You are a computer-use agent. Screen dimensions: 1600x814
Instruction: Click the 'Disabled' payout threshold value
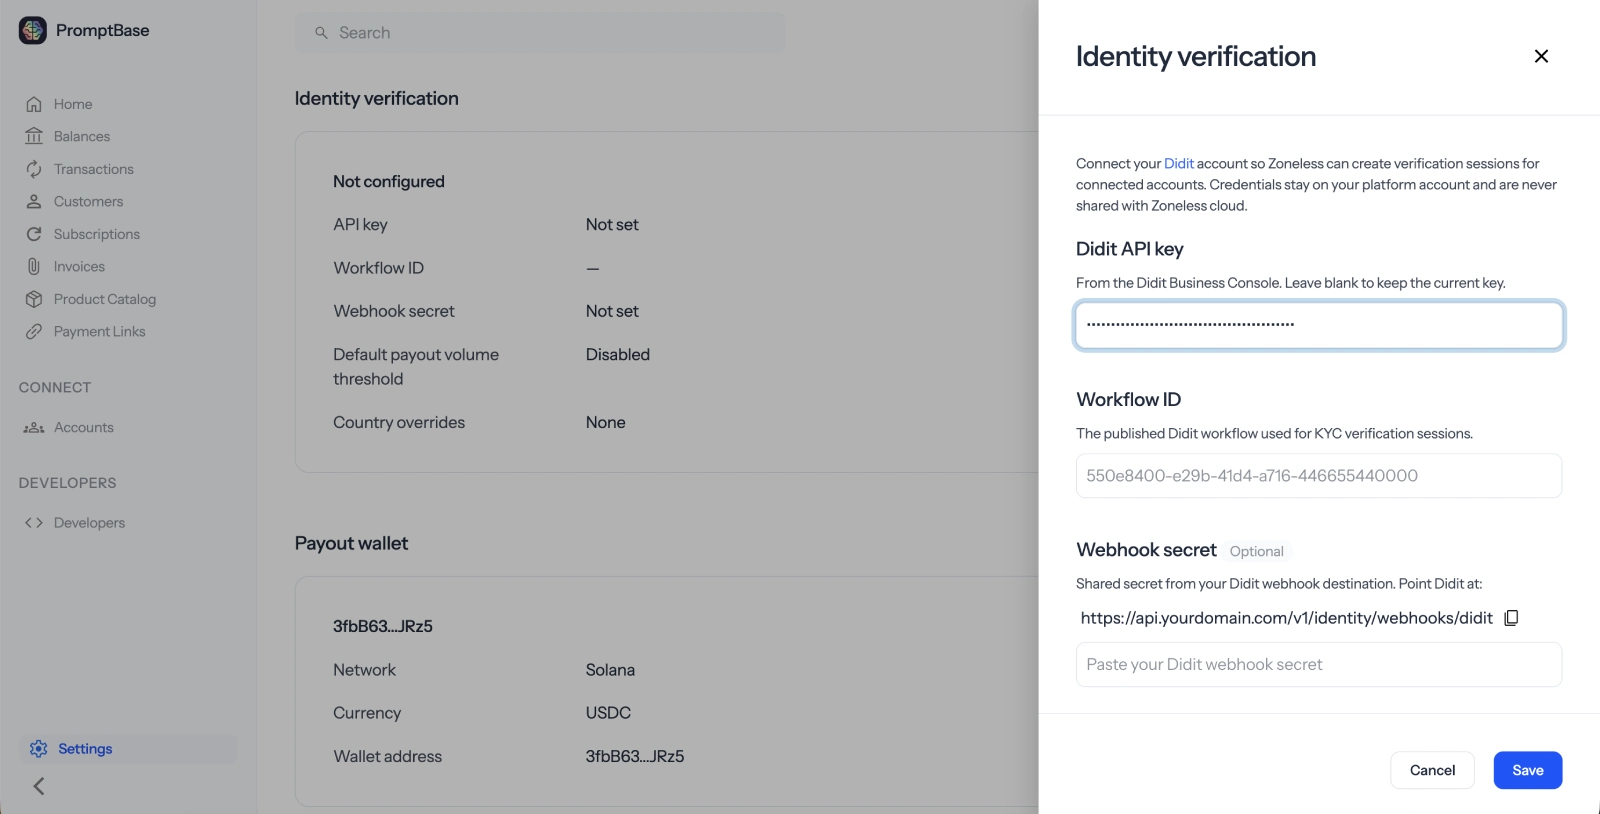pyautogui.click(x=618, y=354)
